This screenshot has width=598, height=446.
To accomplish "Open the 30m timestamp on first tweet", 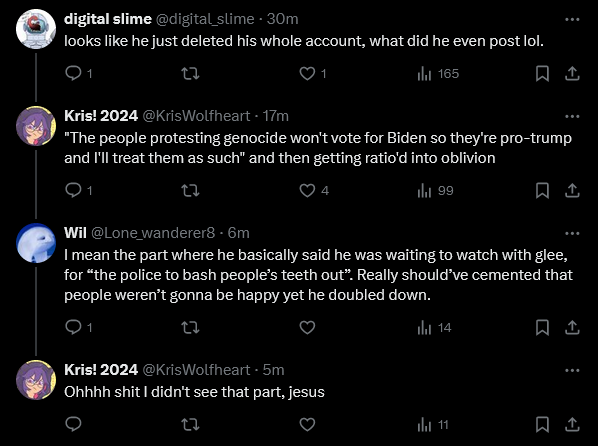I will [x=282, y=19].
